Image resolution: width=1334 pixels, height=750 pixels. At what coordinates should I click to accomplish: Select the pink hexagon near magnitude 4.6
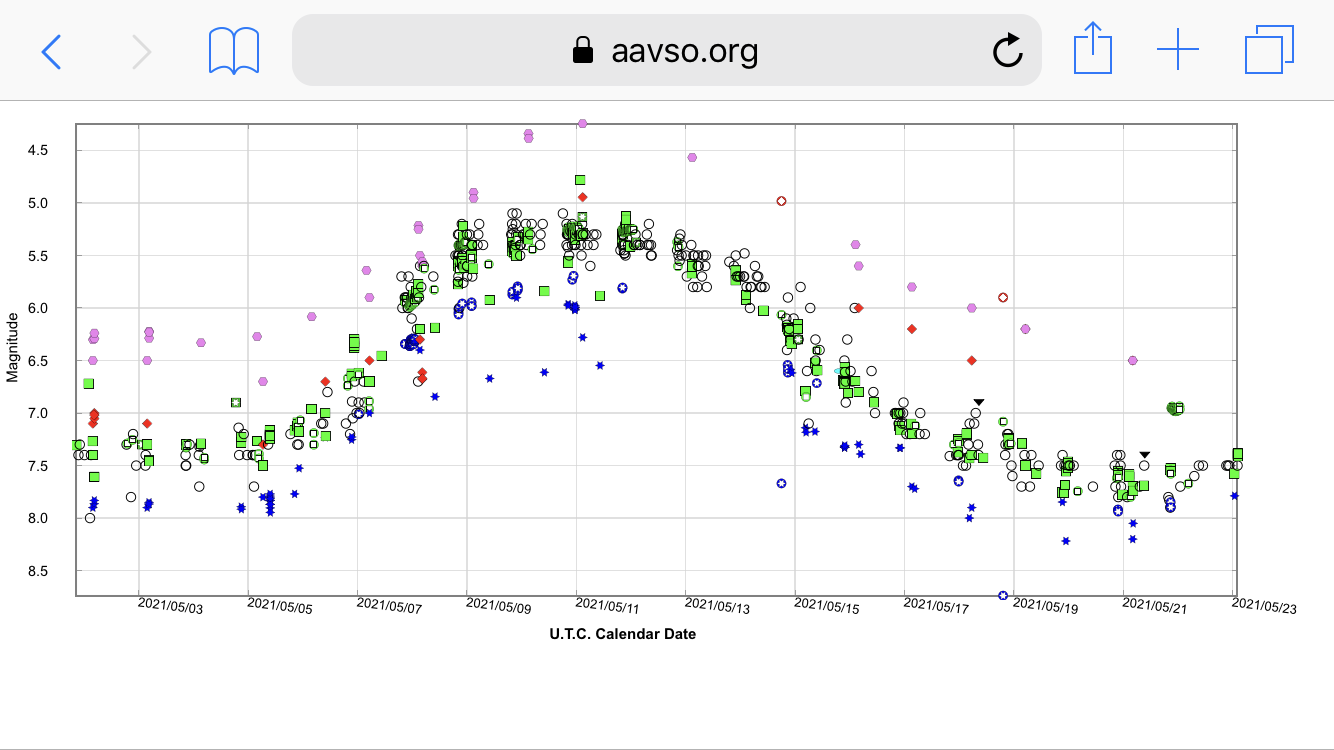(692, 157)
